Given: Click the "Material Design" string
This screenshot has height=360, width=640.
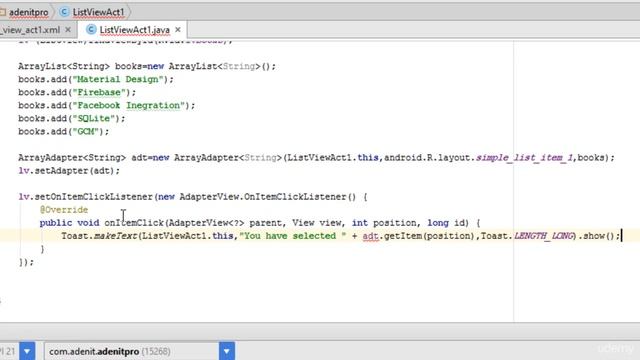Looking at the screenshot, I should tap(118, 79).
